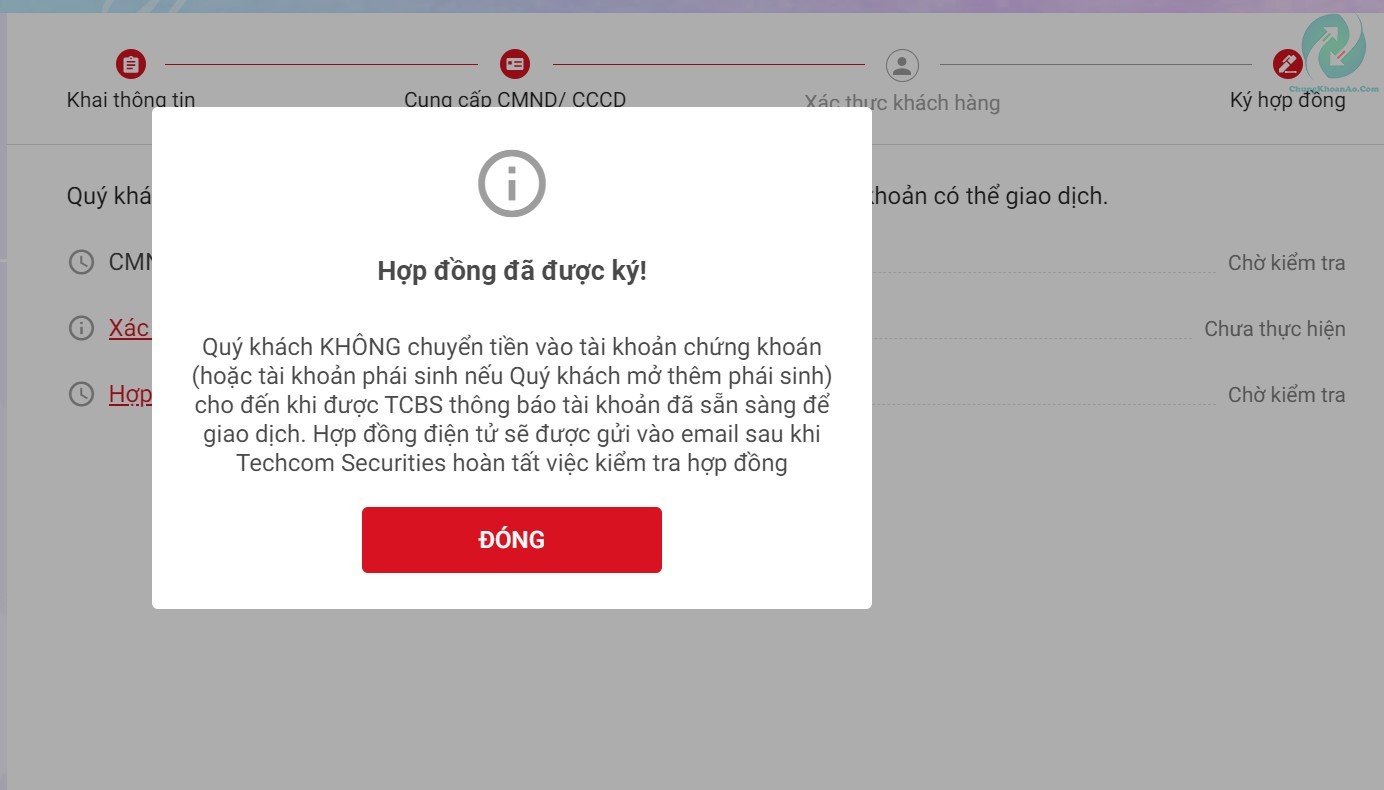1384x790 pixels.
Task: Click the Xác thực khách hàng person icon
Action: point(901,65)
